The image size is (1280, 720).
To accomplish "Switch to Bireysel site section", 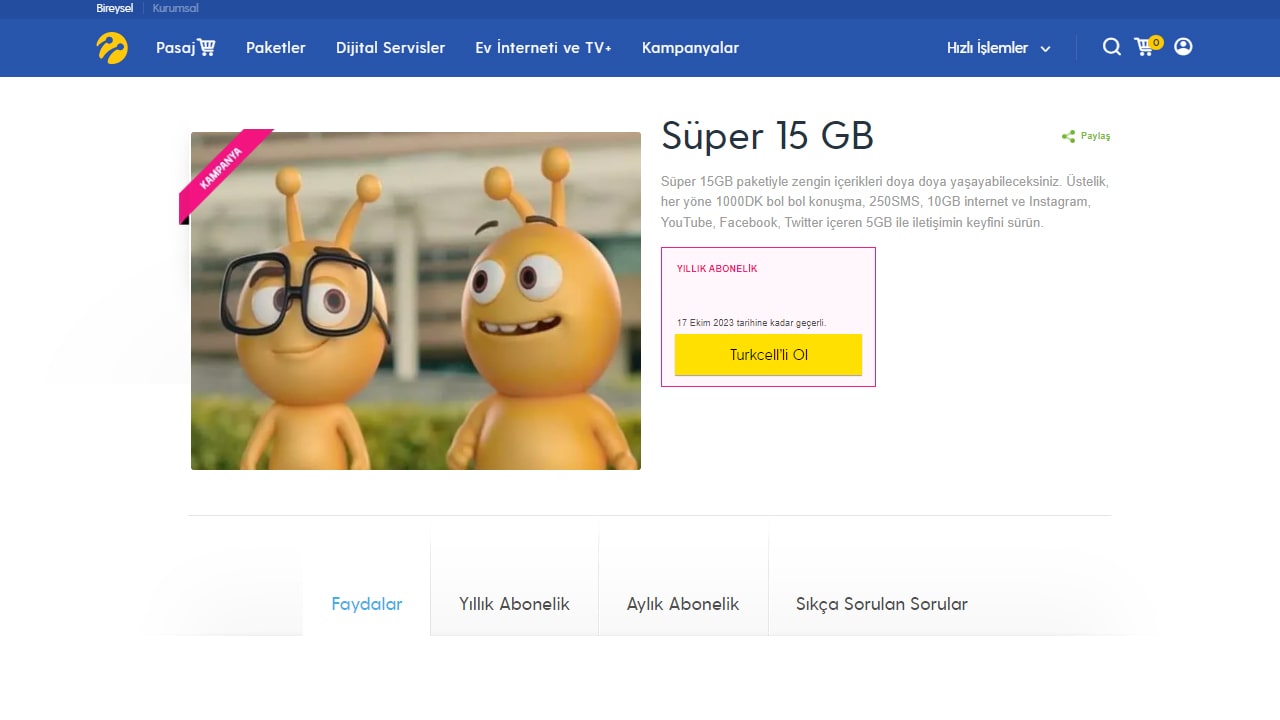I will [115, 8].
